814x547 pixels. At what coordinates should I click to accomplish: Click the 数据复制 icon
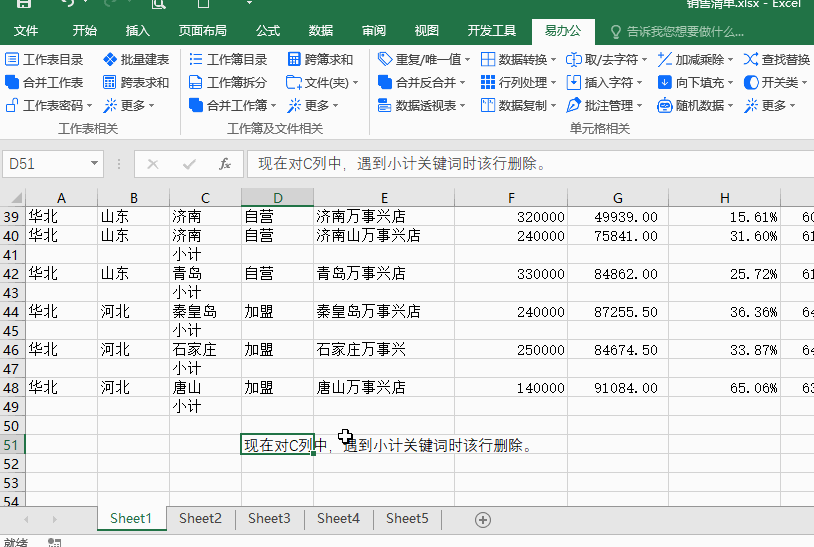click(487, 105)
